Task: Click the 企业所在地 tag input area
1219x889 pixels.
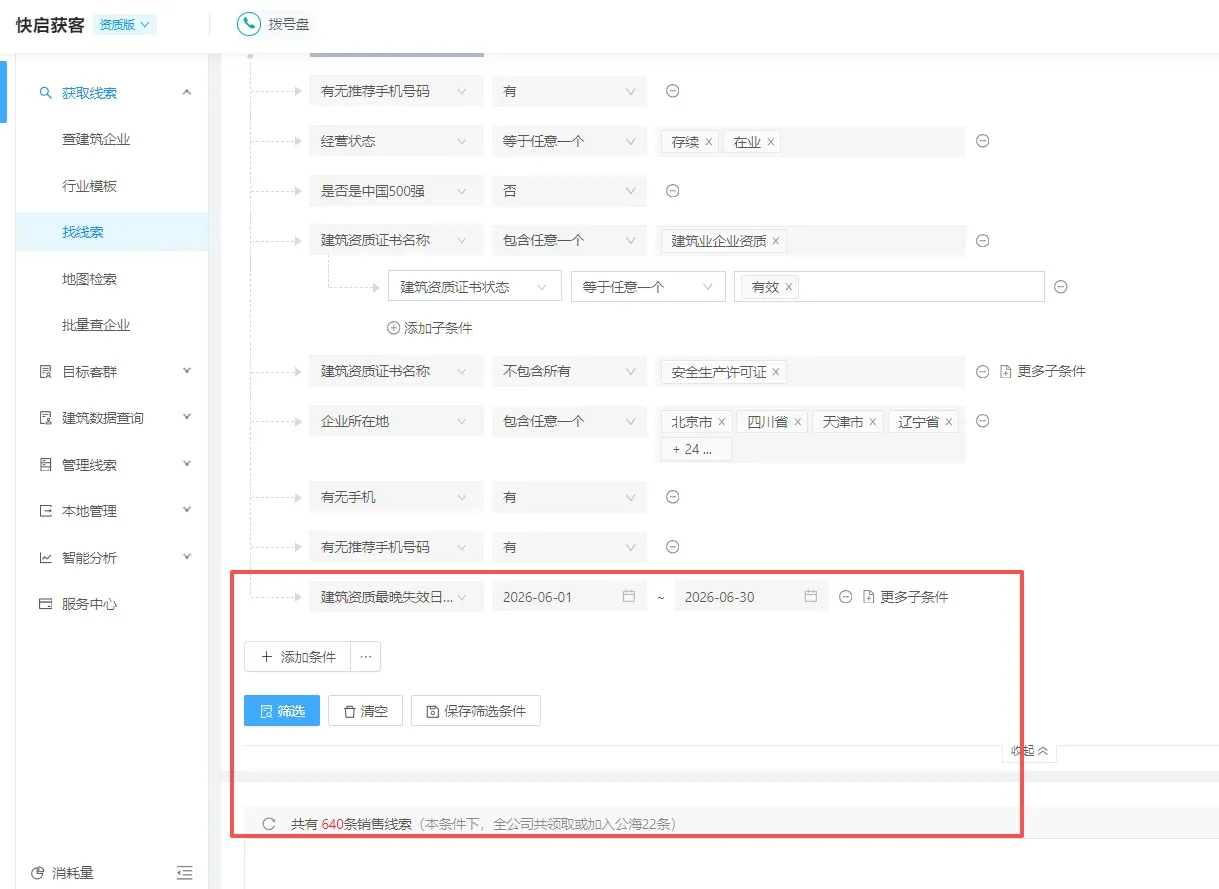Action: click(x=812, y=434)
